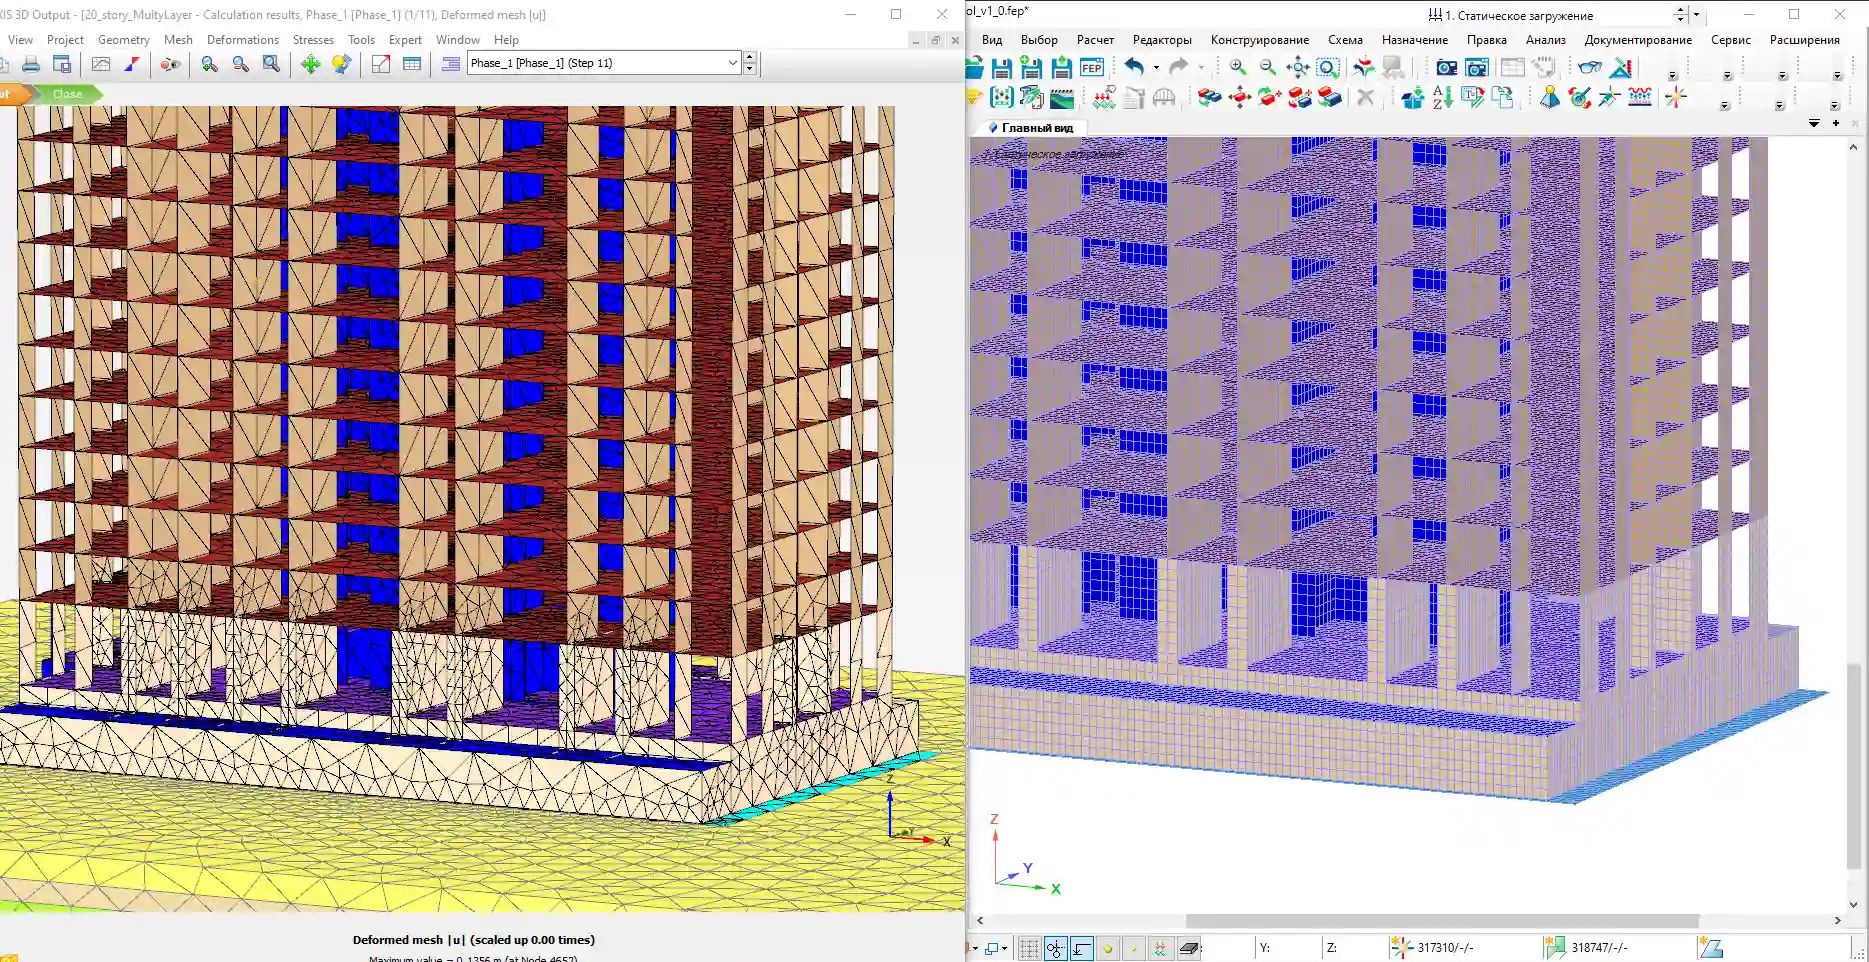Click the horizontal scrollbar in the right viewport
The image size is (1869, 962).
tap(1441, 921)
